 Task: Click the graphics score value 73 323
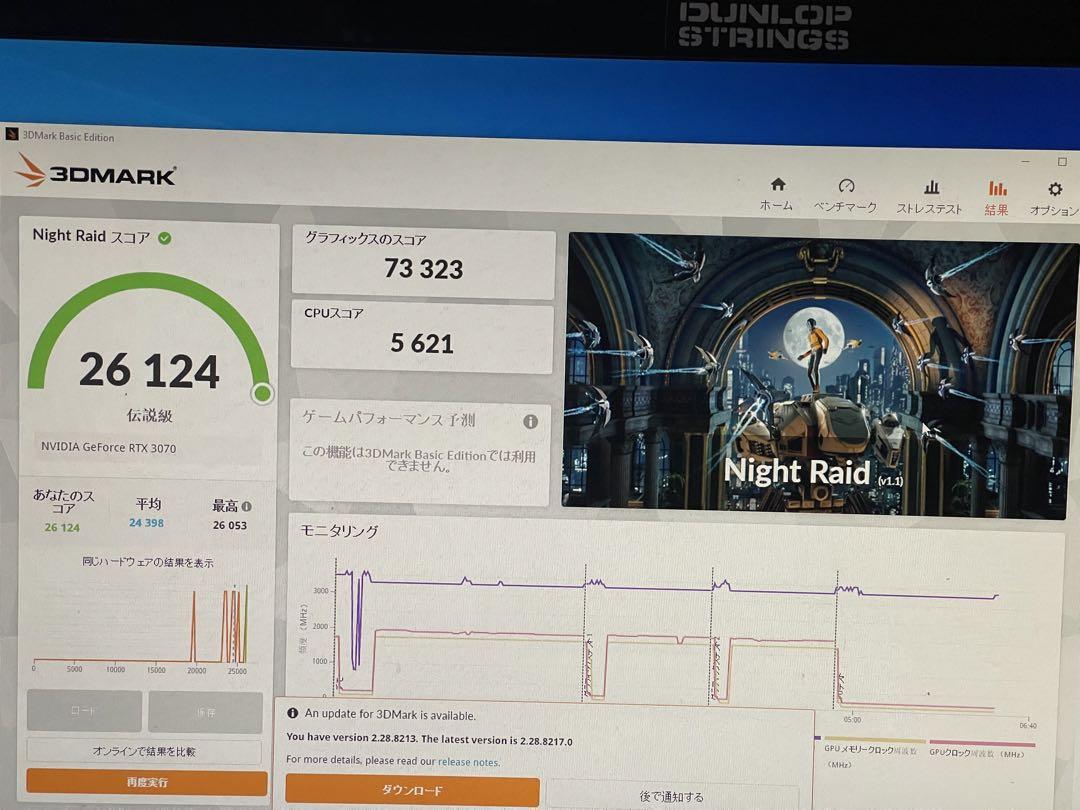click(424, 269)
